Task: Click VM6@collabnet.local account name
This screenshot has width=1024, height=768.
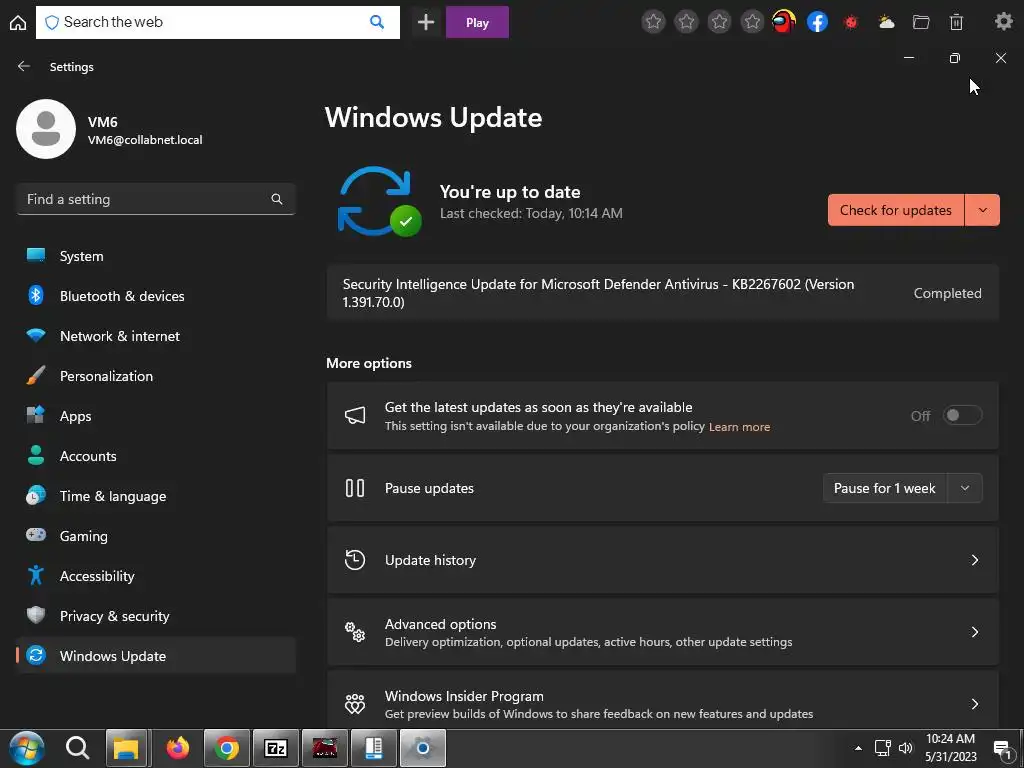Action: [x=145, y=140]
